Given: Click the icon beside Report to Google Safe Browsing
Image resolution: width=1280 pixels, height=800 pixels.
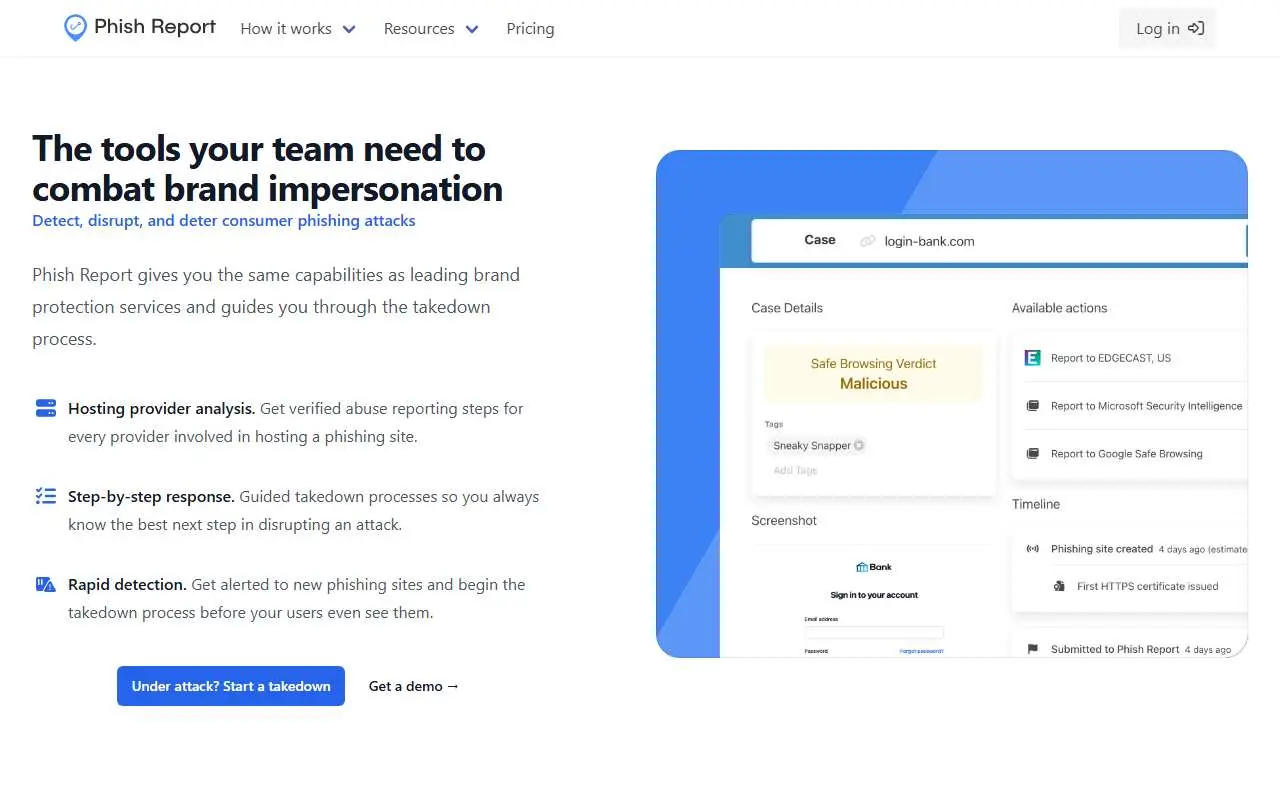Looking at the screenshot, I should [x=1033, y=454].
